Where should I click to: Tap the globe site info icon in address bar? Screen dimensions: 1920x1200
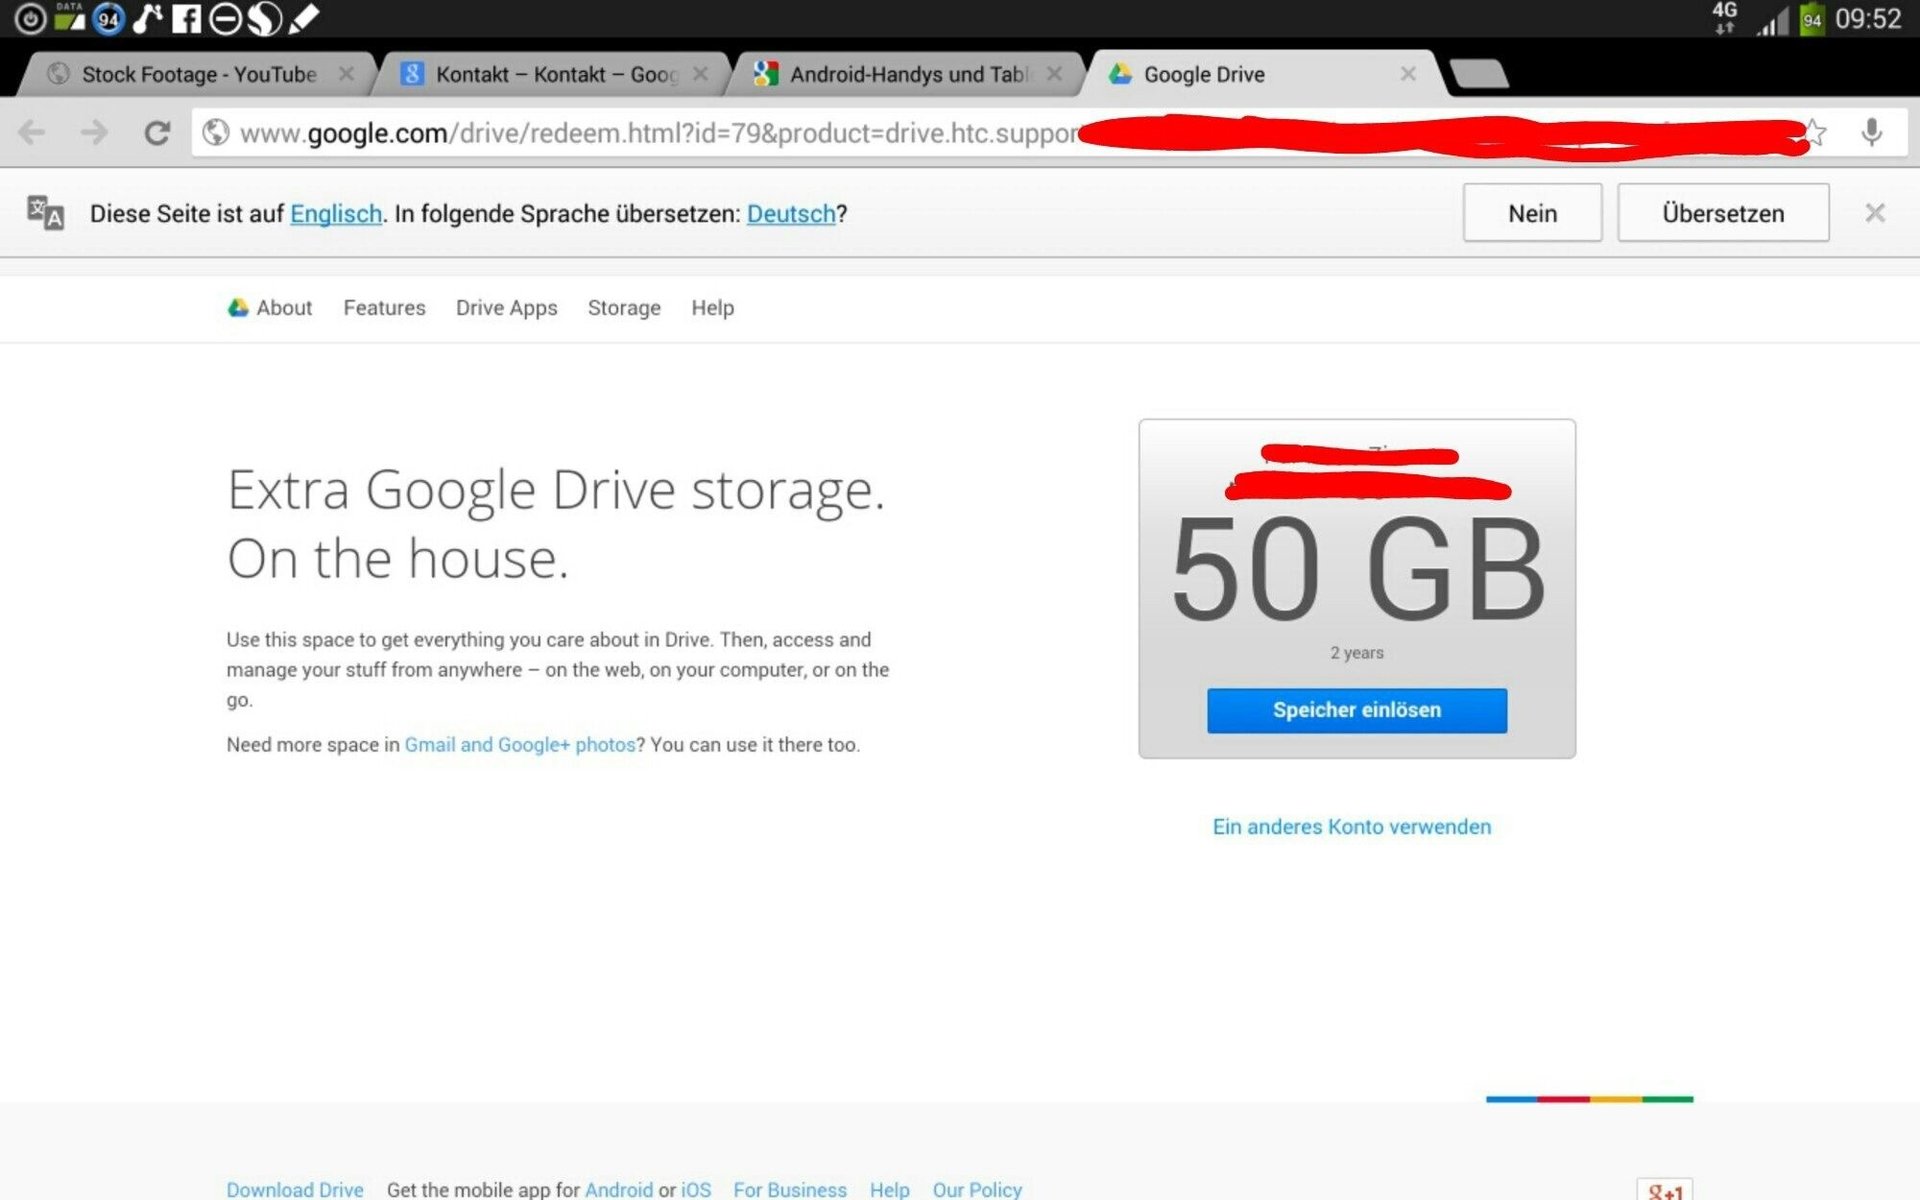216,132
